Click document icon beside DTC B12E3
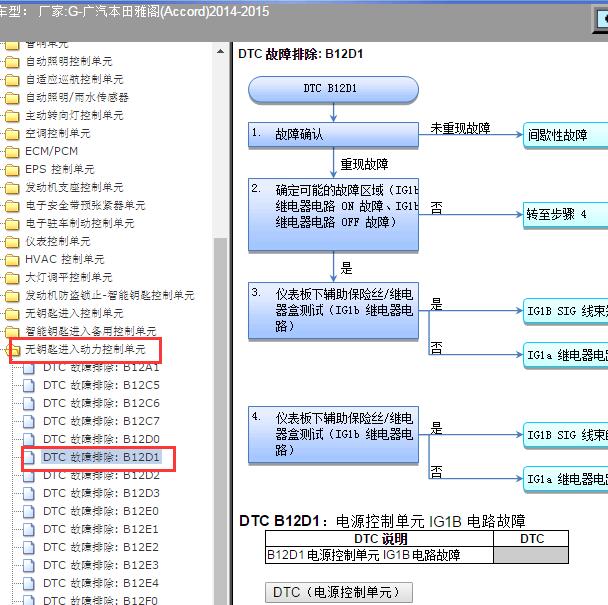The width and height of the screenshot is (608, 605). 29,565
